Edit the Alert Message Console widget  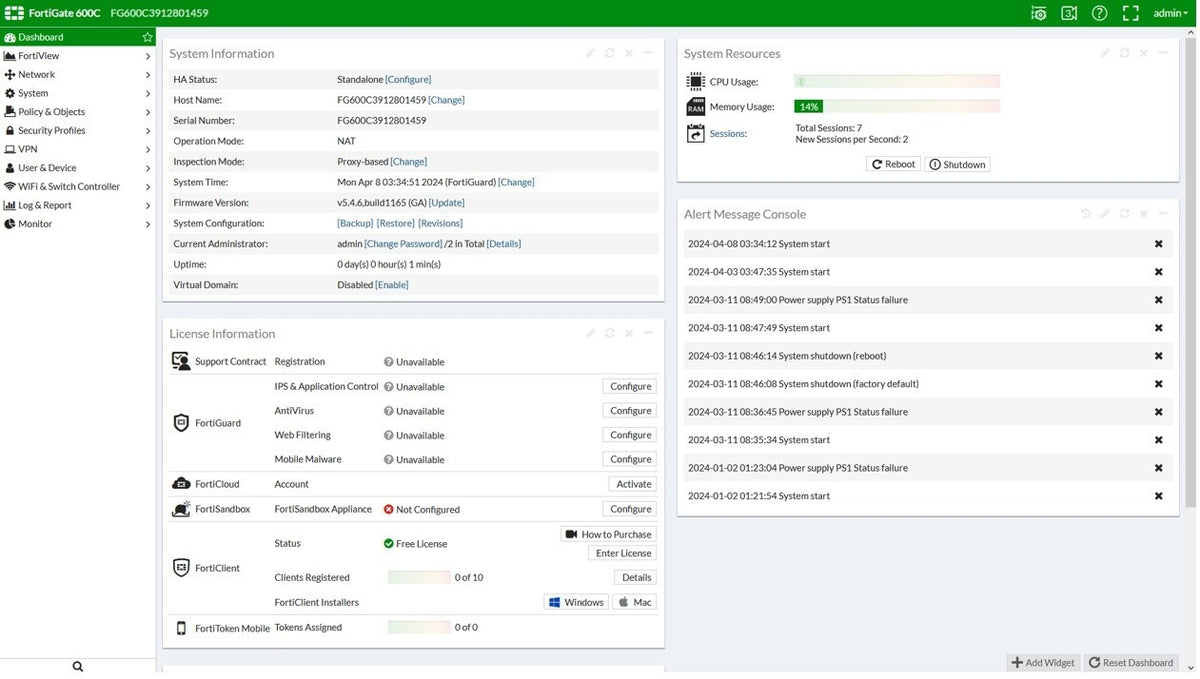[x=1105, y=214]
